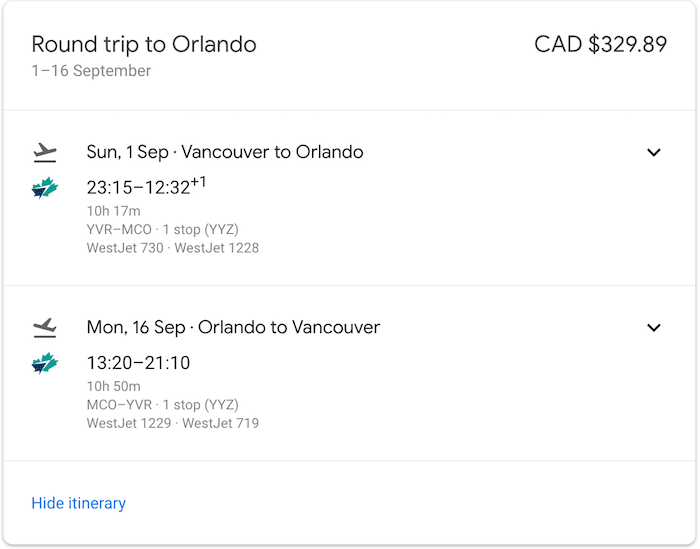Click WestJet logo beside 23:15–12:32 flight
Screen dimensions: 700x549
click(45, 188)
